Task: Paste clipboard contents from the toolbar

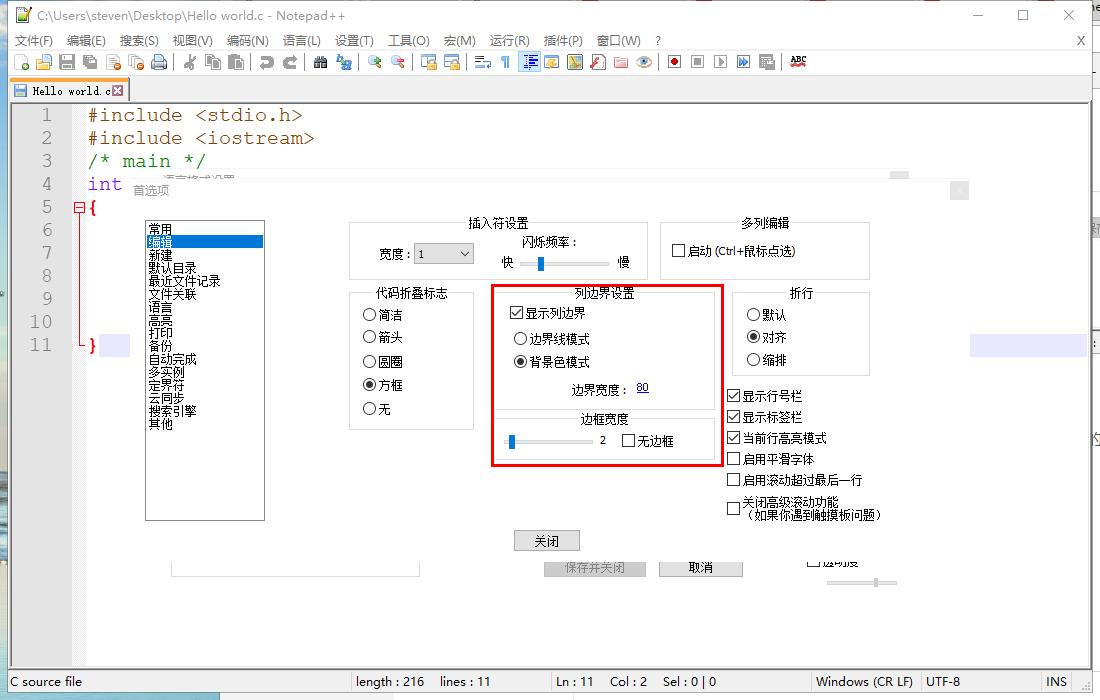Action: (x=236, y=62)
